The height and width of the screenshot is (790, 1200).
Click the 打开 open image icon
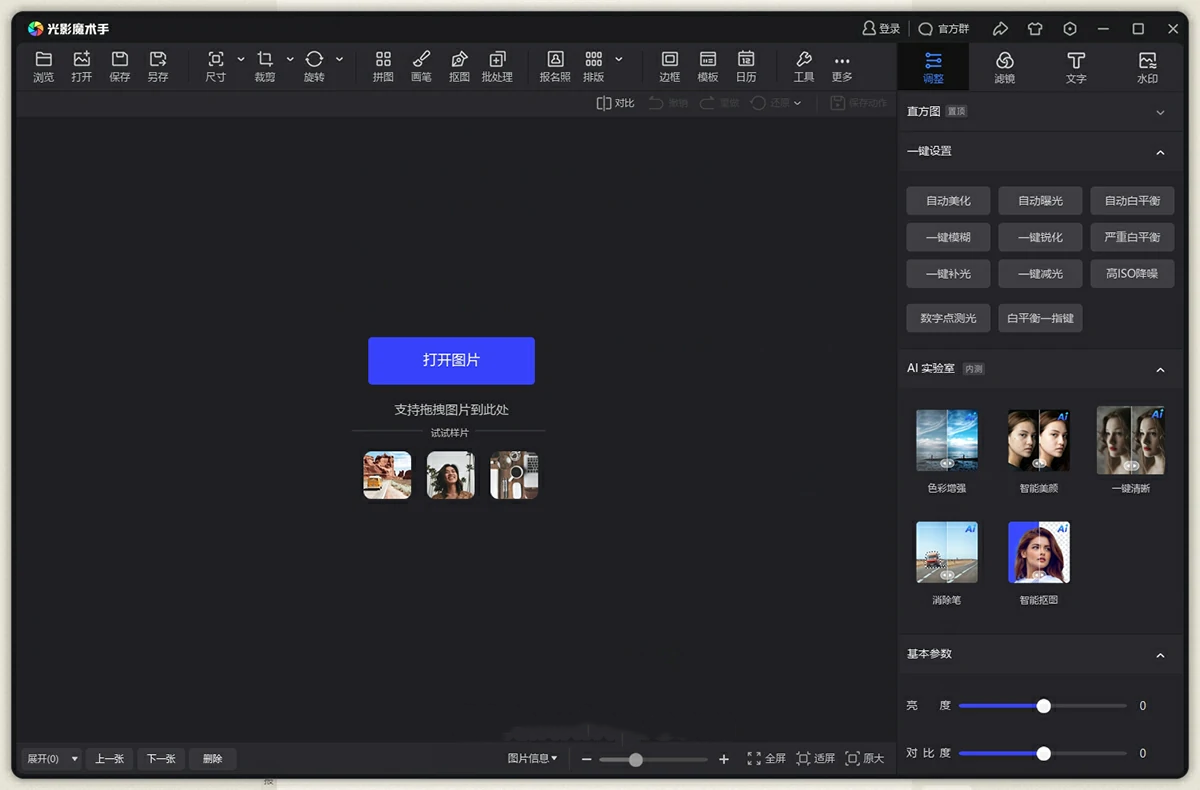pyautogui.click(x=82, y=67)
